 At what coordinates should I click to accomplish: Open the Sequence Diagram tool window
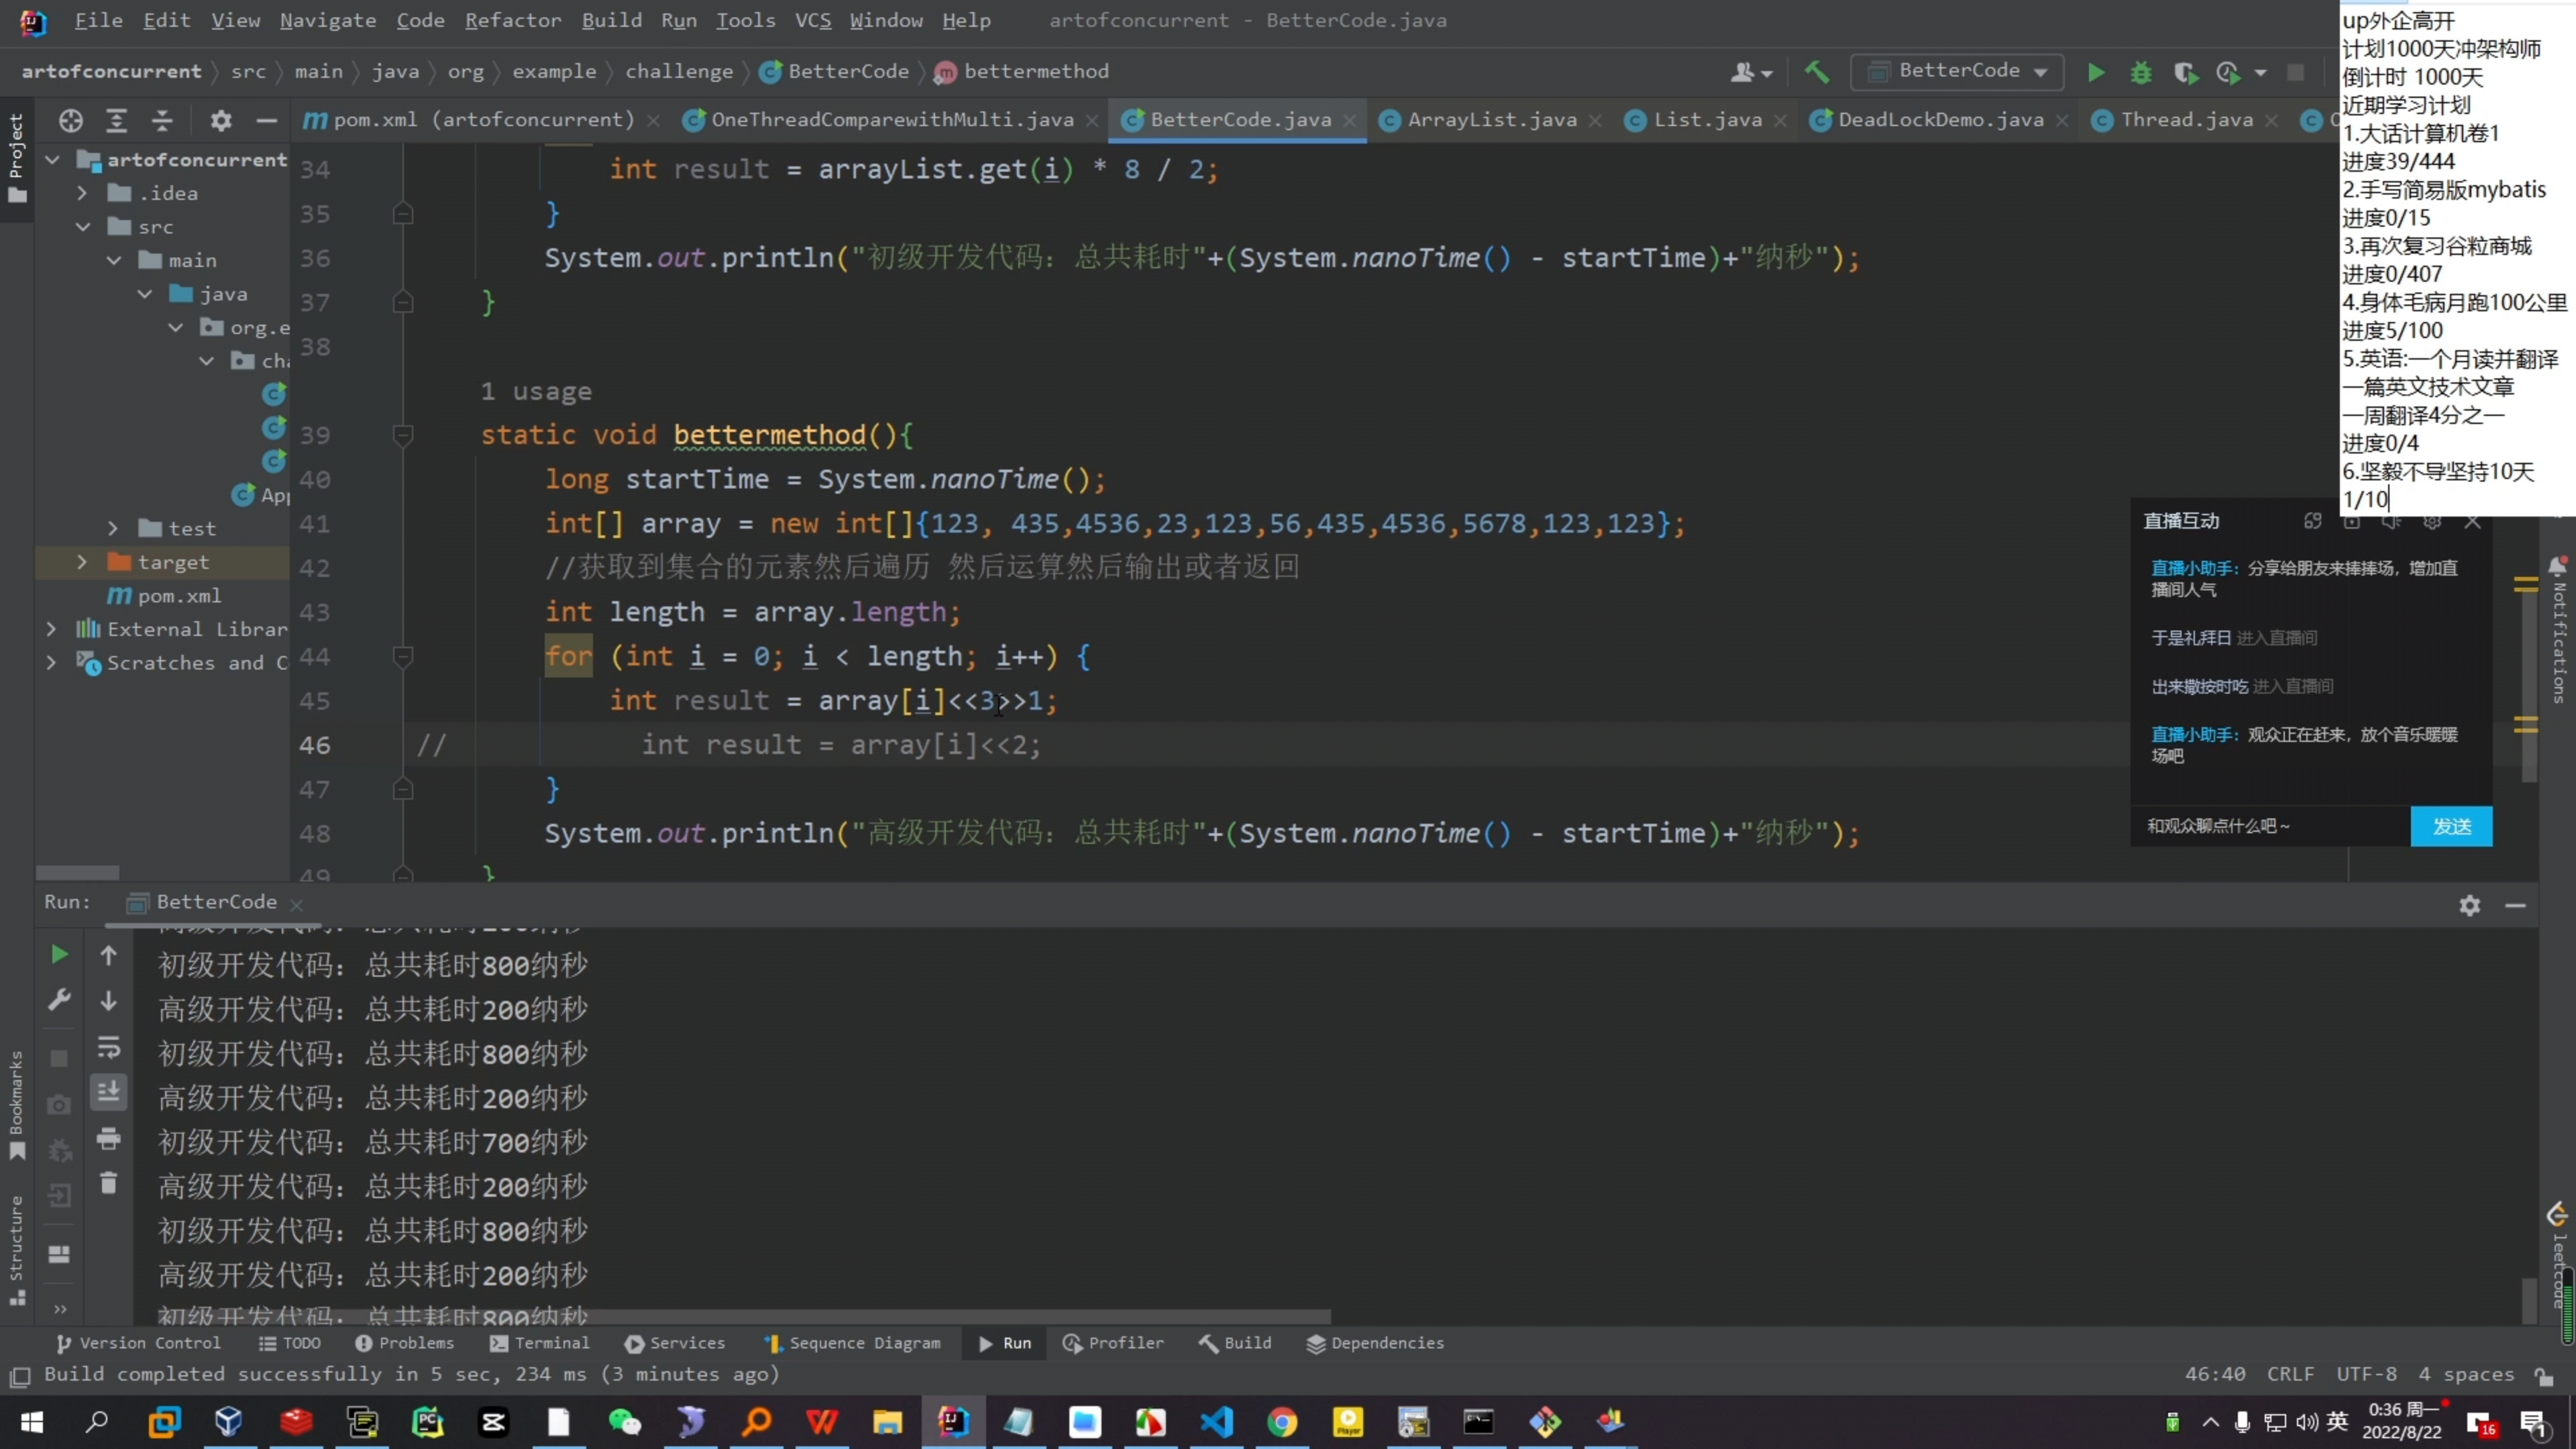pyautogui.click(x=852, y=1343)
